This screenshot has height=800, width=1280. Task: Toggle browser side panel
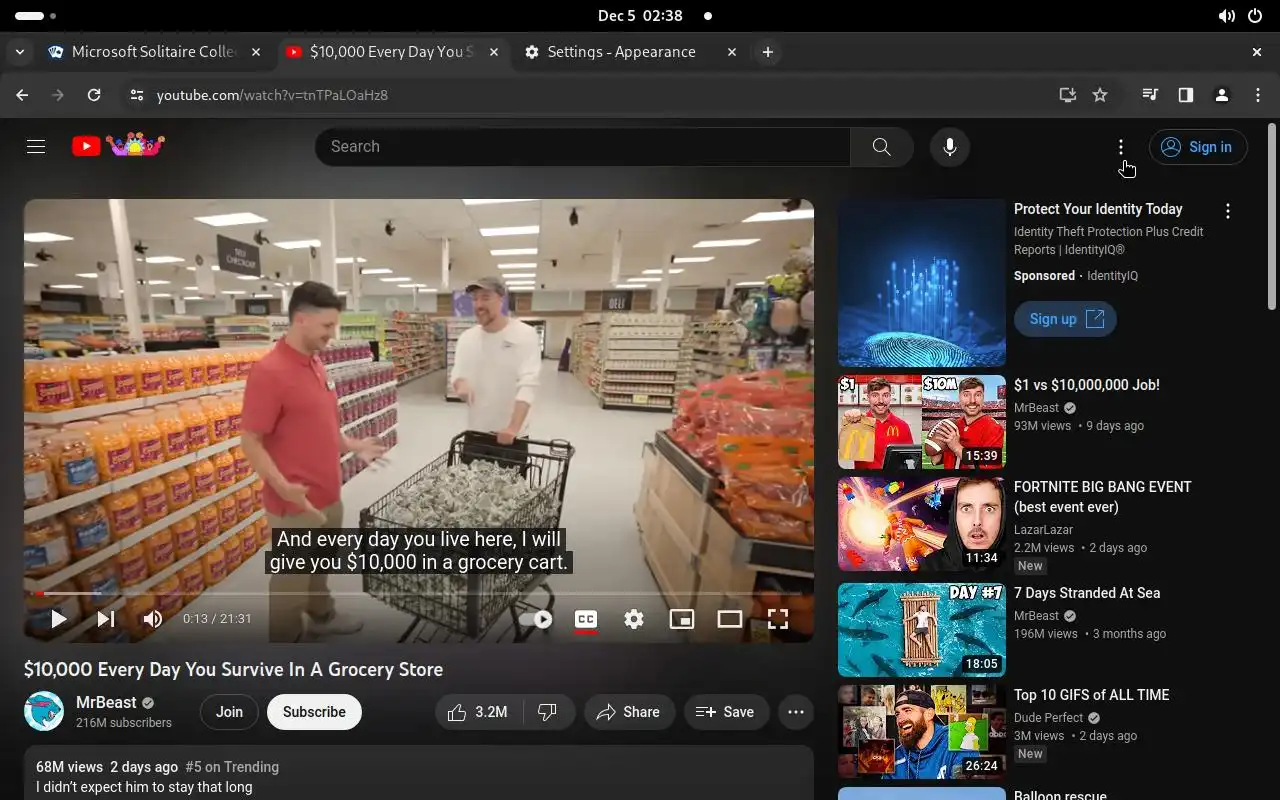click(x=1186, y=95)
